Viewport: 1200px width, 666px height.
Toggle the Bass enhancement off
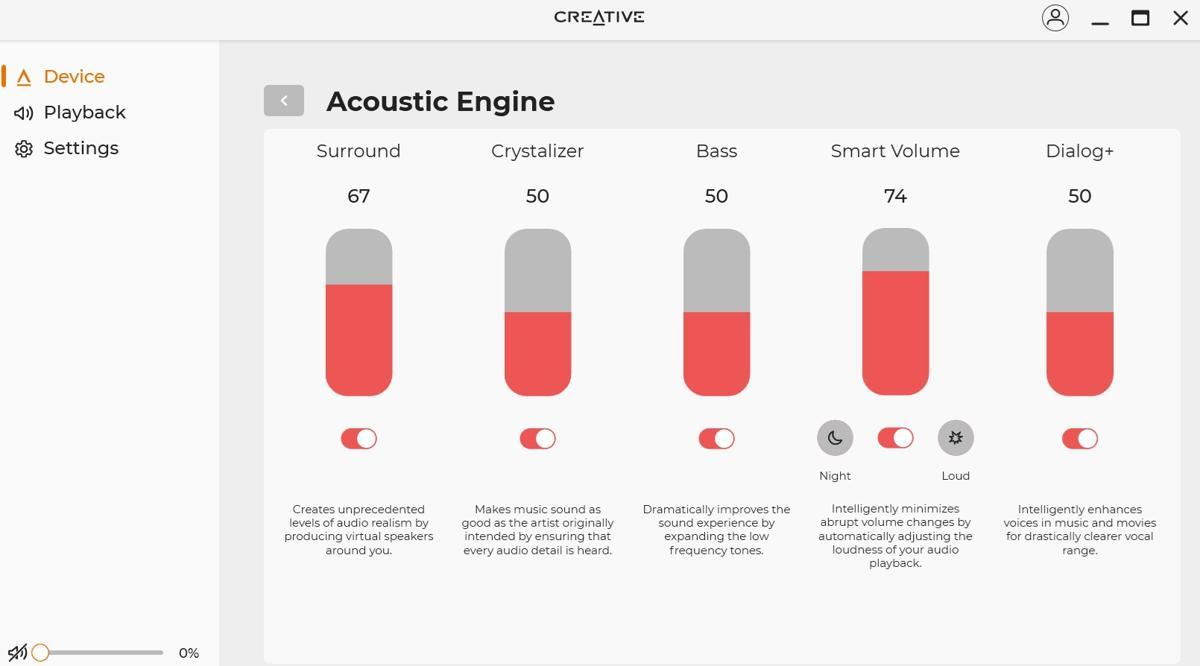click(x=717, y=438)
